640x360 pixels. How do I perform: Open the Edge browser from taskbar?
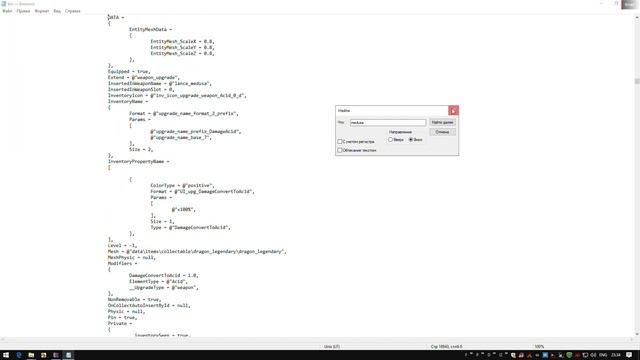coord(19,355)
